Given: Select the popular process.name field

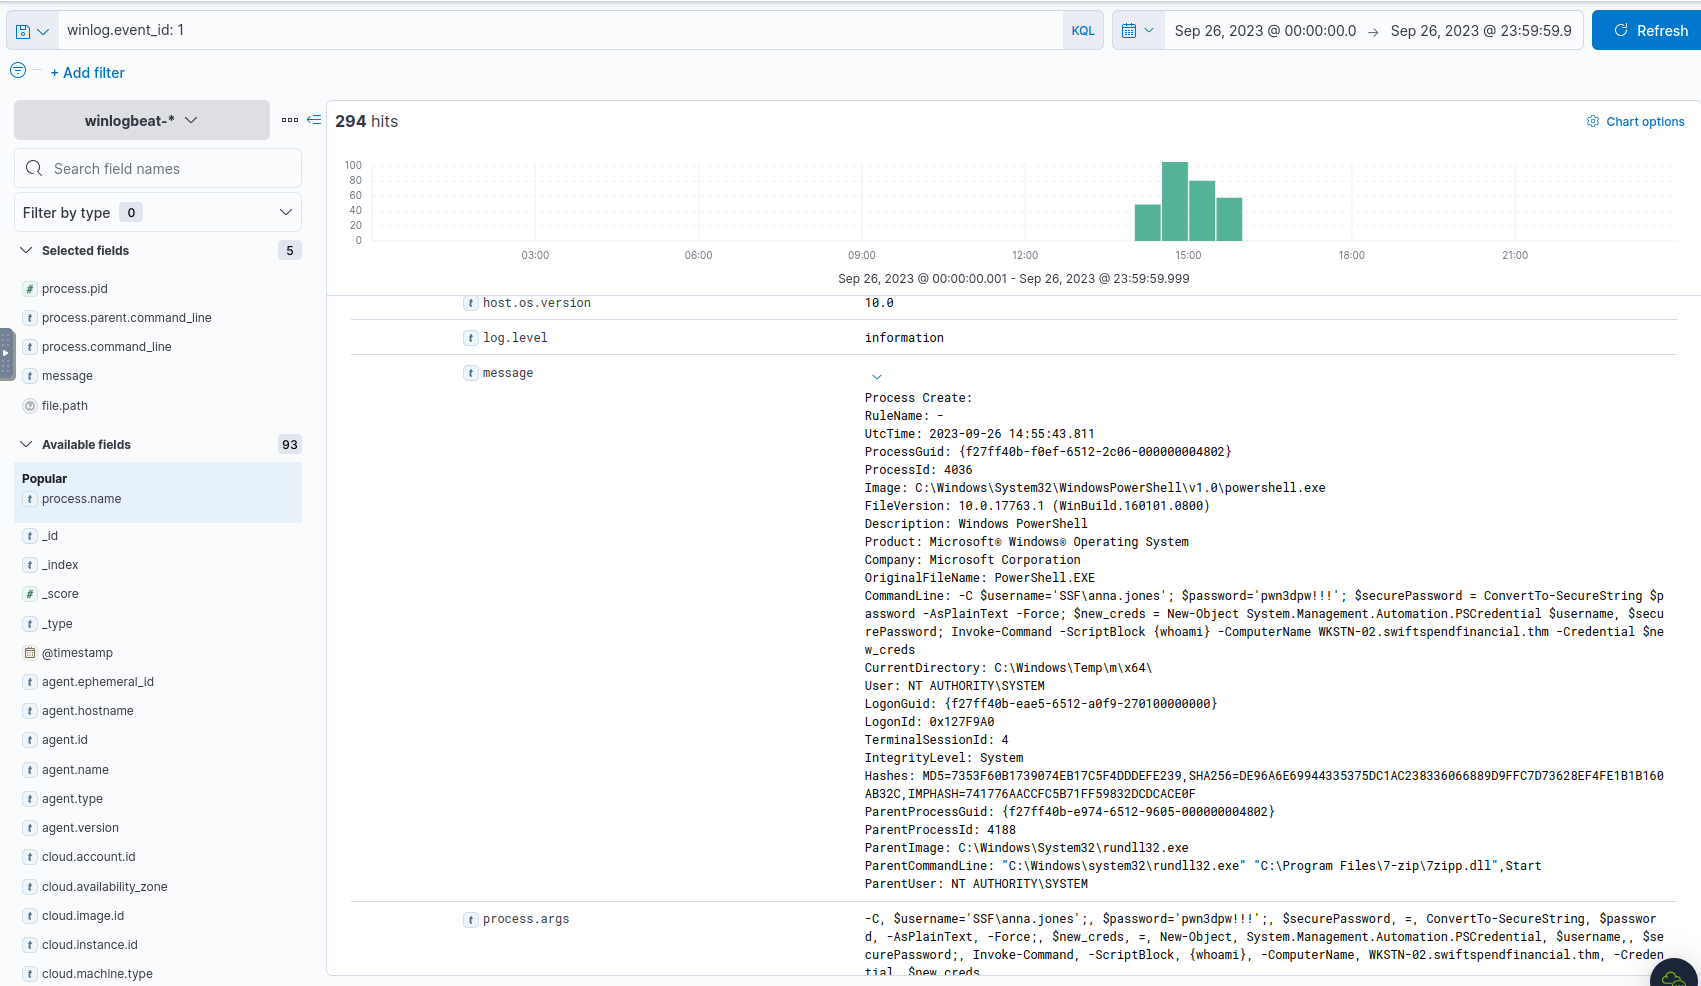Looking at the screenshot, I should point(81,499).
